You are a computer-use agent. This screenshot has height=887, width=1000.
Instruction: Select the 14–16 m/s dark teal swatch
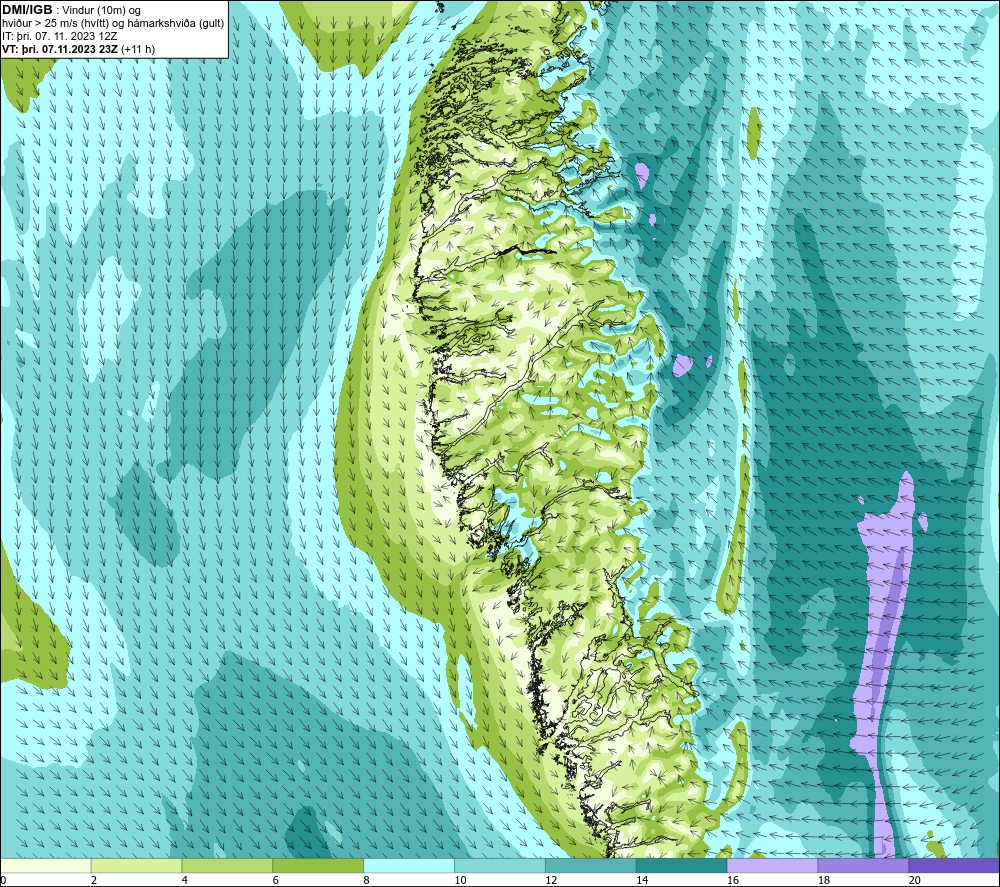pyautogui.click(x=682, y=866)
